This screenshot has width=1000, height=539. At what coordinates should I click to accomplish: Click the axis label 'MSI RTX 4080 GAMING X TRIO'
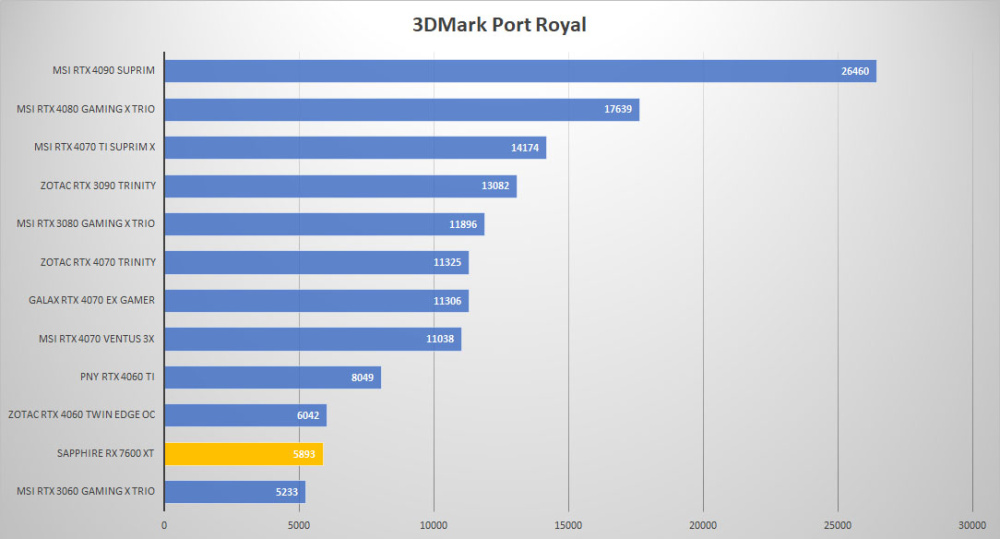click(x=85, y=108)
